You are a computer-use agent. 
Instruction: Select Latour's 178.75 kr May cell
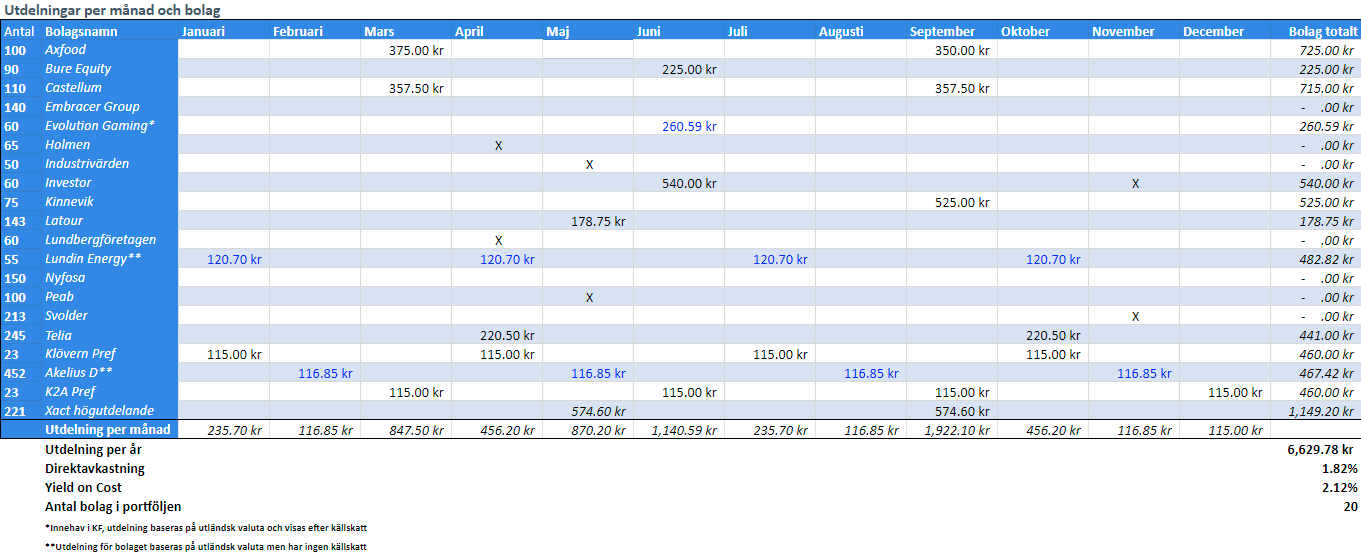[588, 221]
